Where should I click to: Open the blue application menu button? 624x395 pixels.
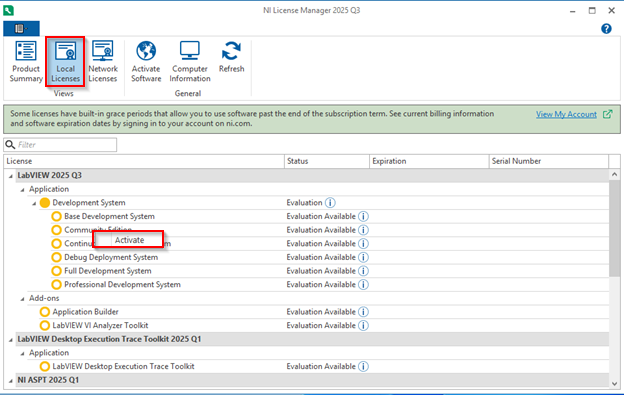pyautogui.click(x=21, y=29)
